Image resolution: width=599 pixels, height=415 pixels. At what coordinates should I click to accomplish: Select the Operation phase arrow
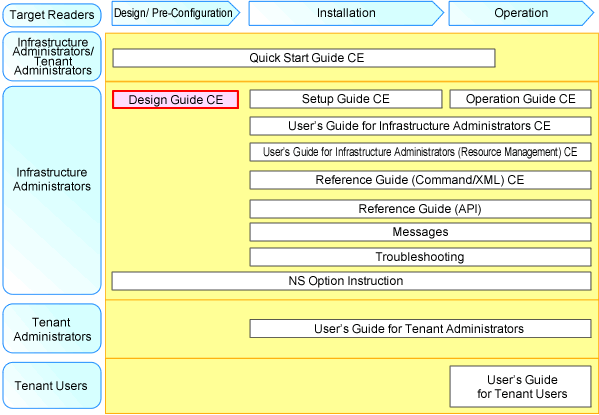[x=521, y=13]
